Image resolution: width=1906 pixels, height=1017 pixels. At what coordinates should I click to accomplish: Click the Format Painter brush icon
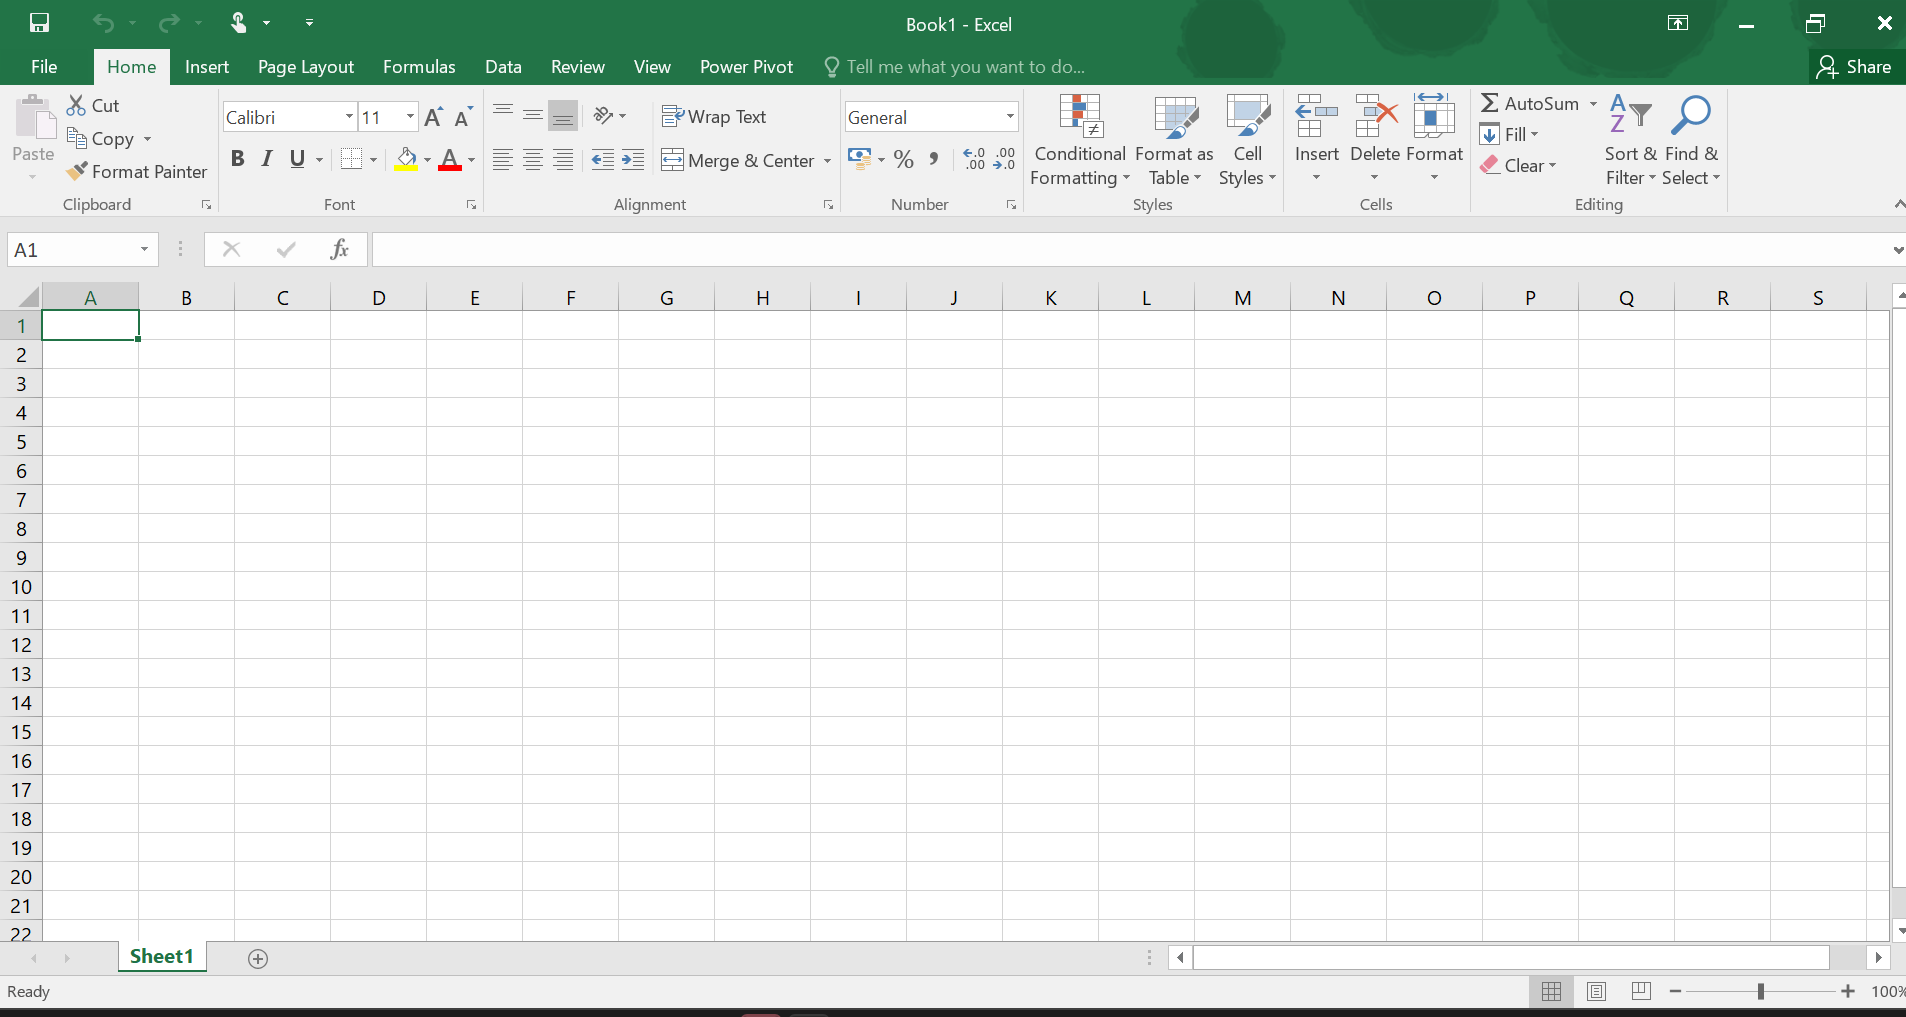point(77,172)
